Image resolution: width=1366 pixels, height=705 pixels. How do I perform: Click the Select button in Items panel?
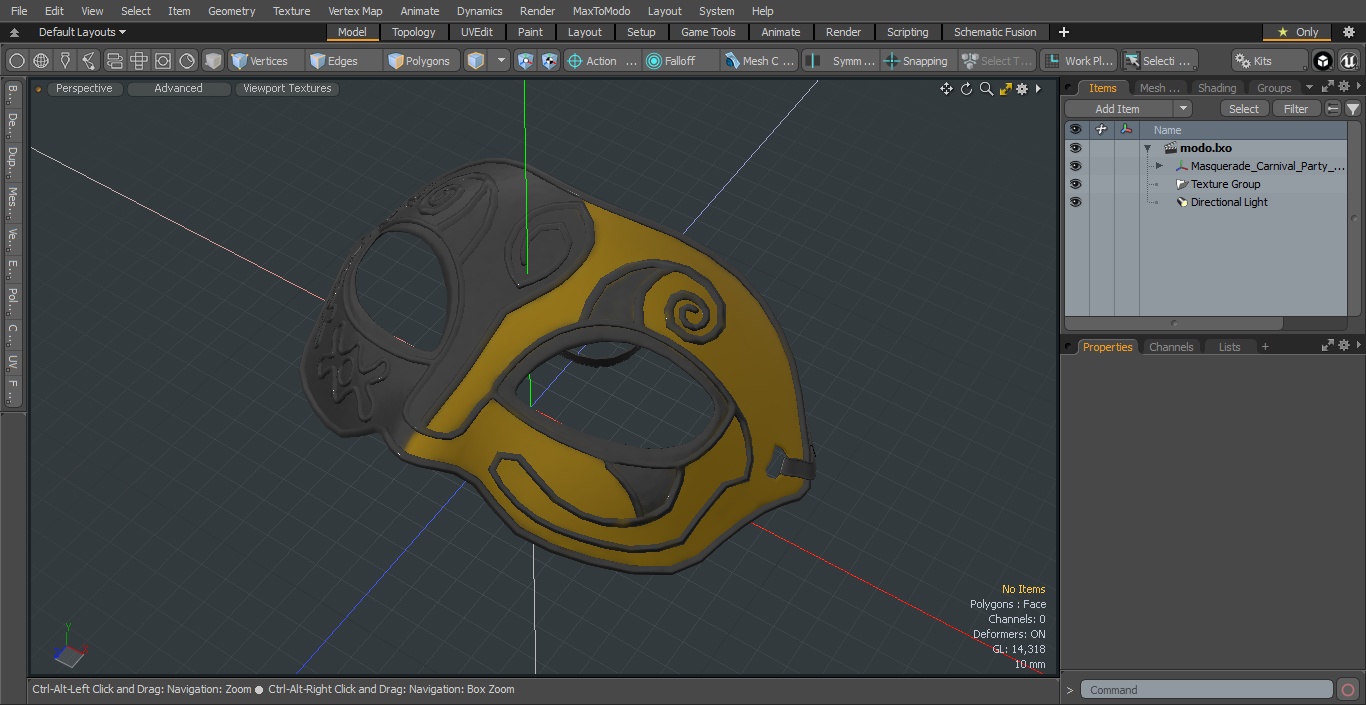pyautogui.click(x=1244, y=109)
